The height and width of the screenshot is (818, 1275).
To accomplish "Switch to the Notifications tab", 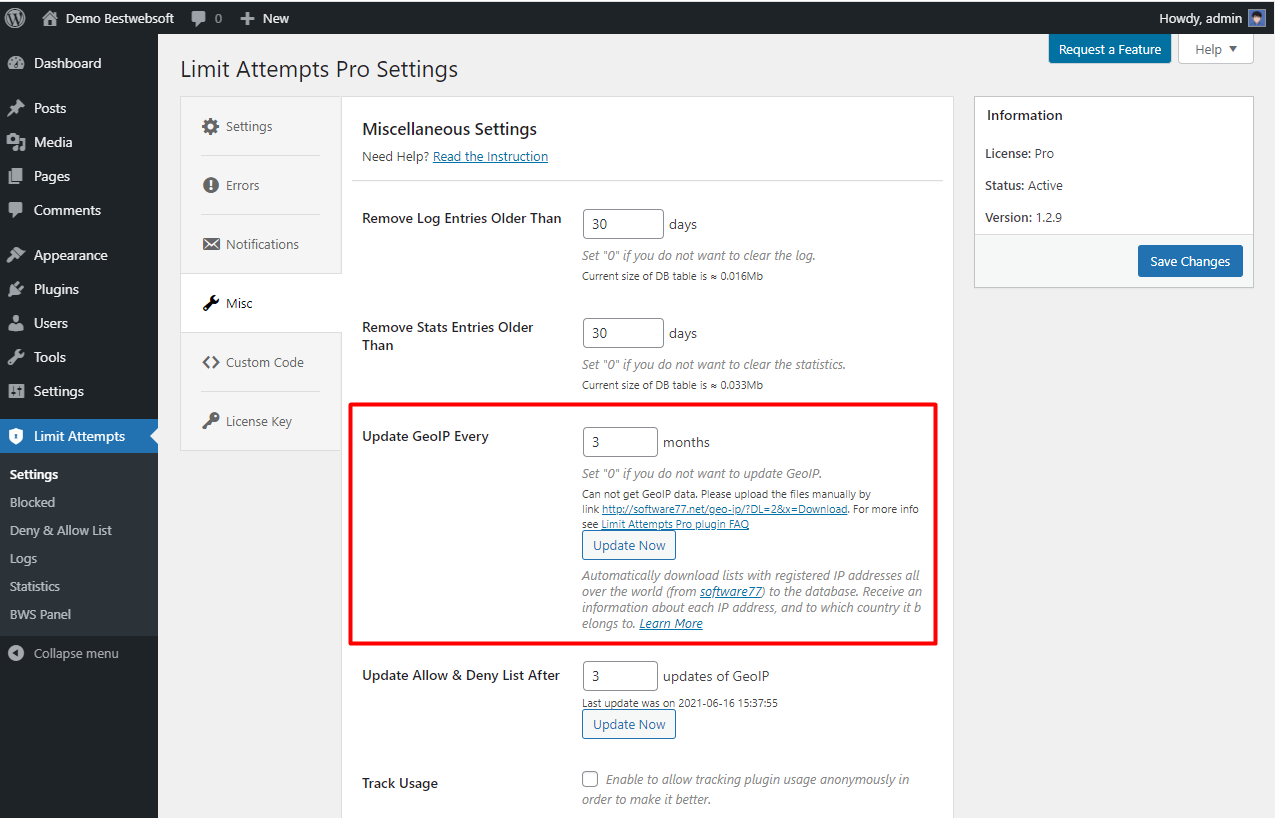I will click(x=260, y=244).
